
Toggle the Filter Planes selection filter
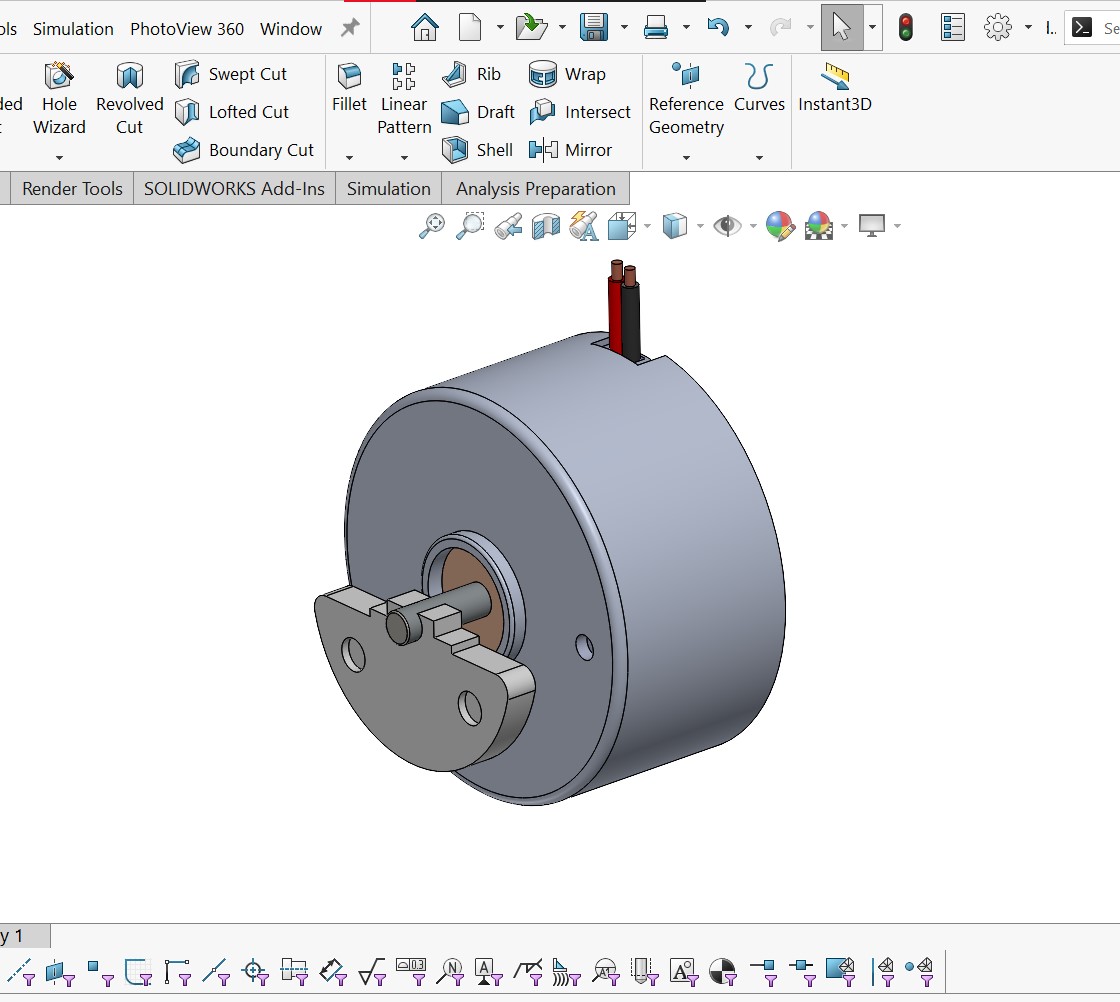pos(60,972)
